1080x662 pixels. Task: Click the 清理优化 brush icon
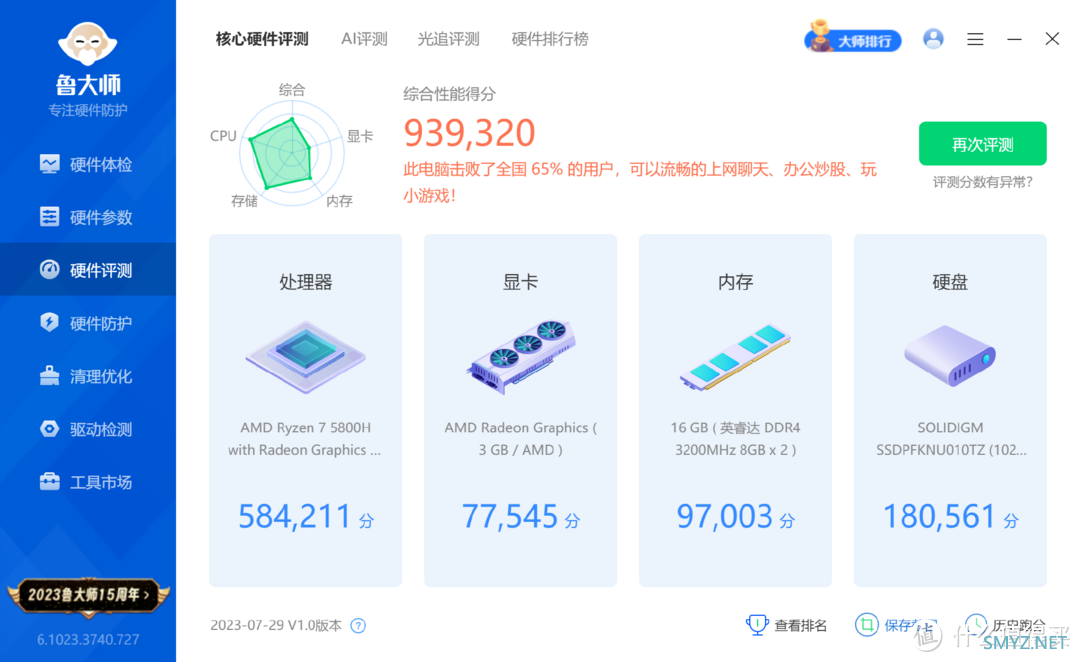pos(50,375)
